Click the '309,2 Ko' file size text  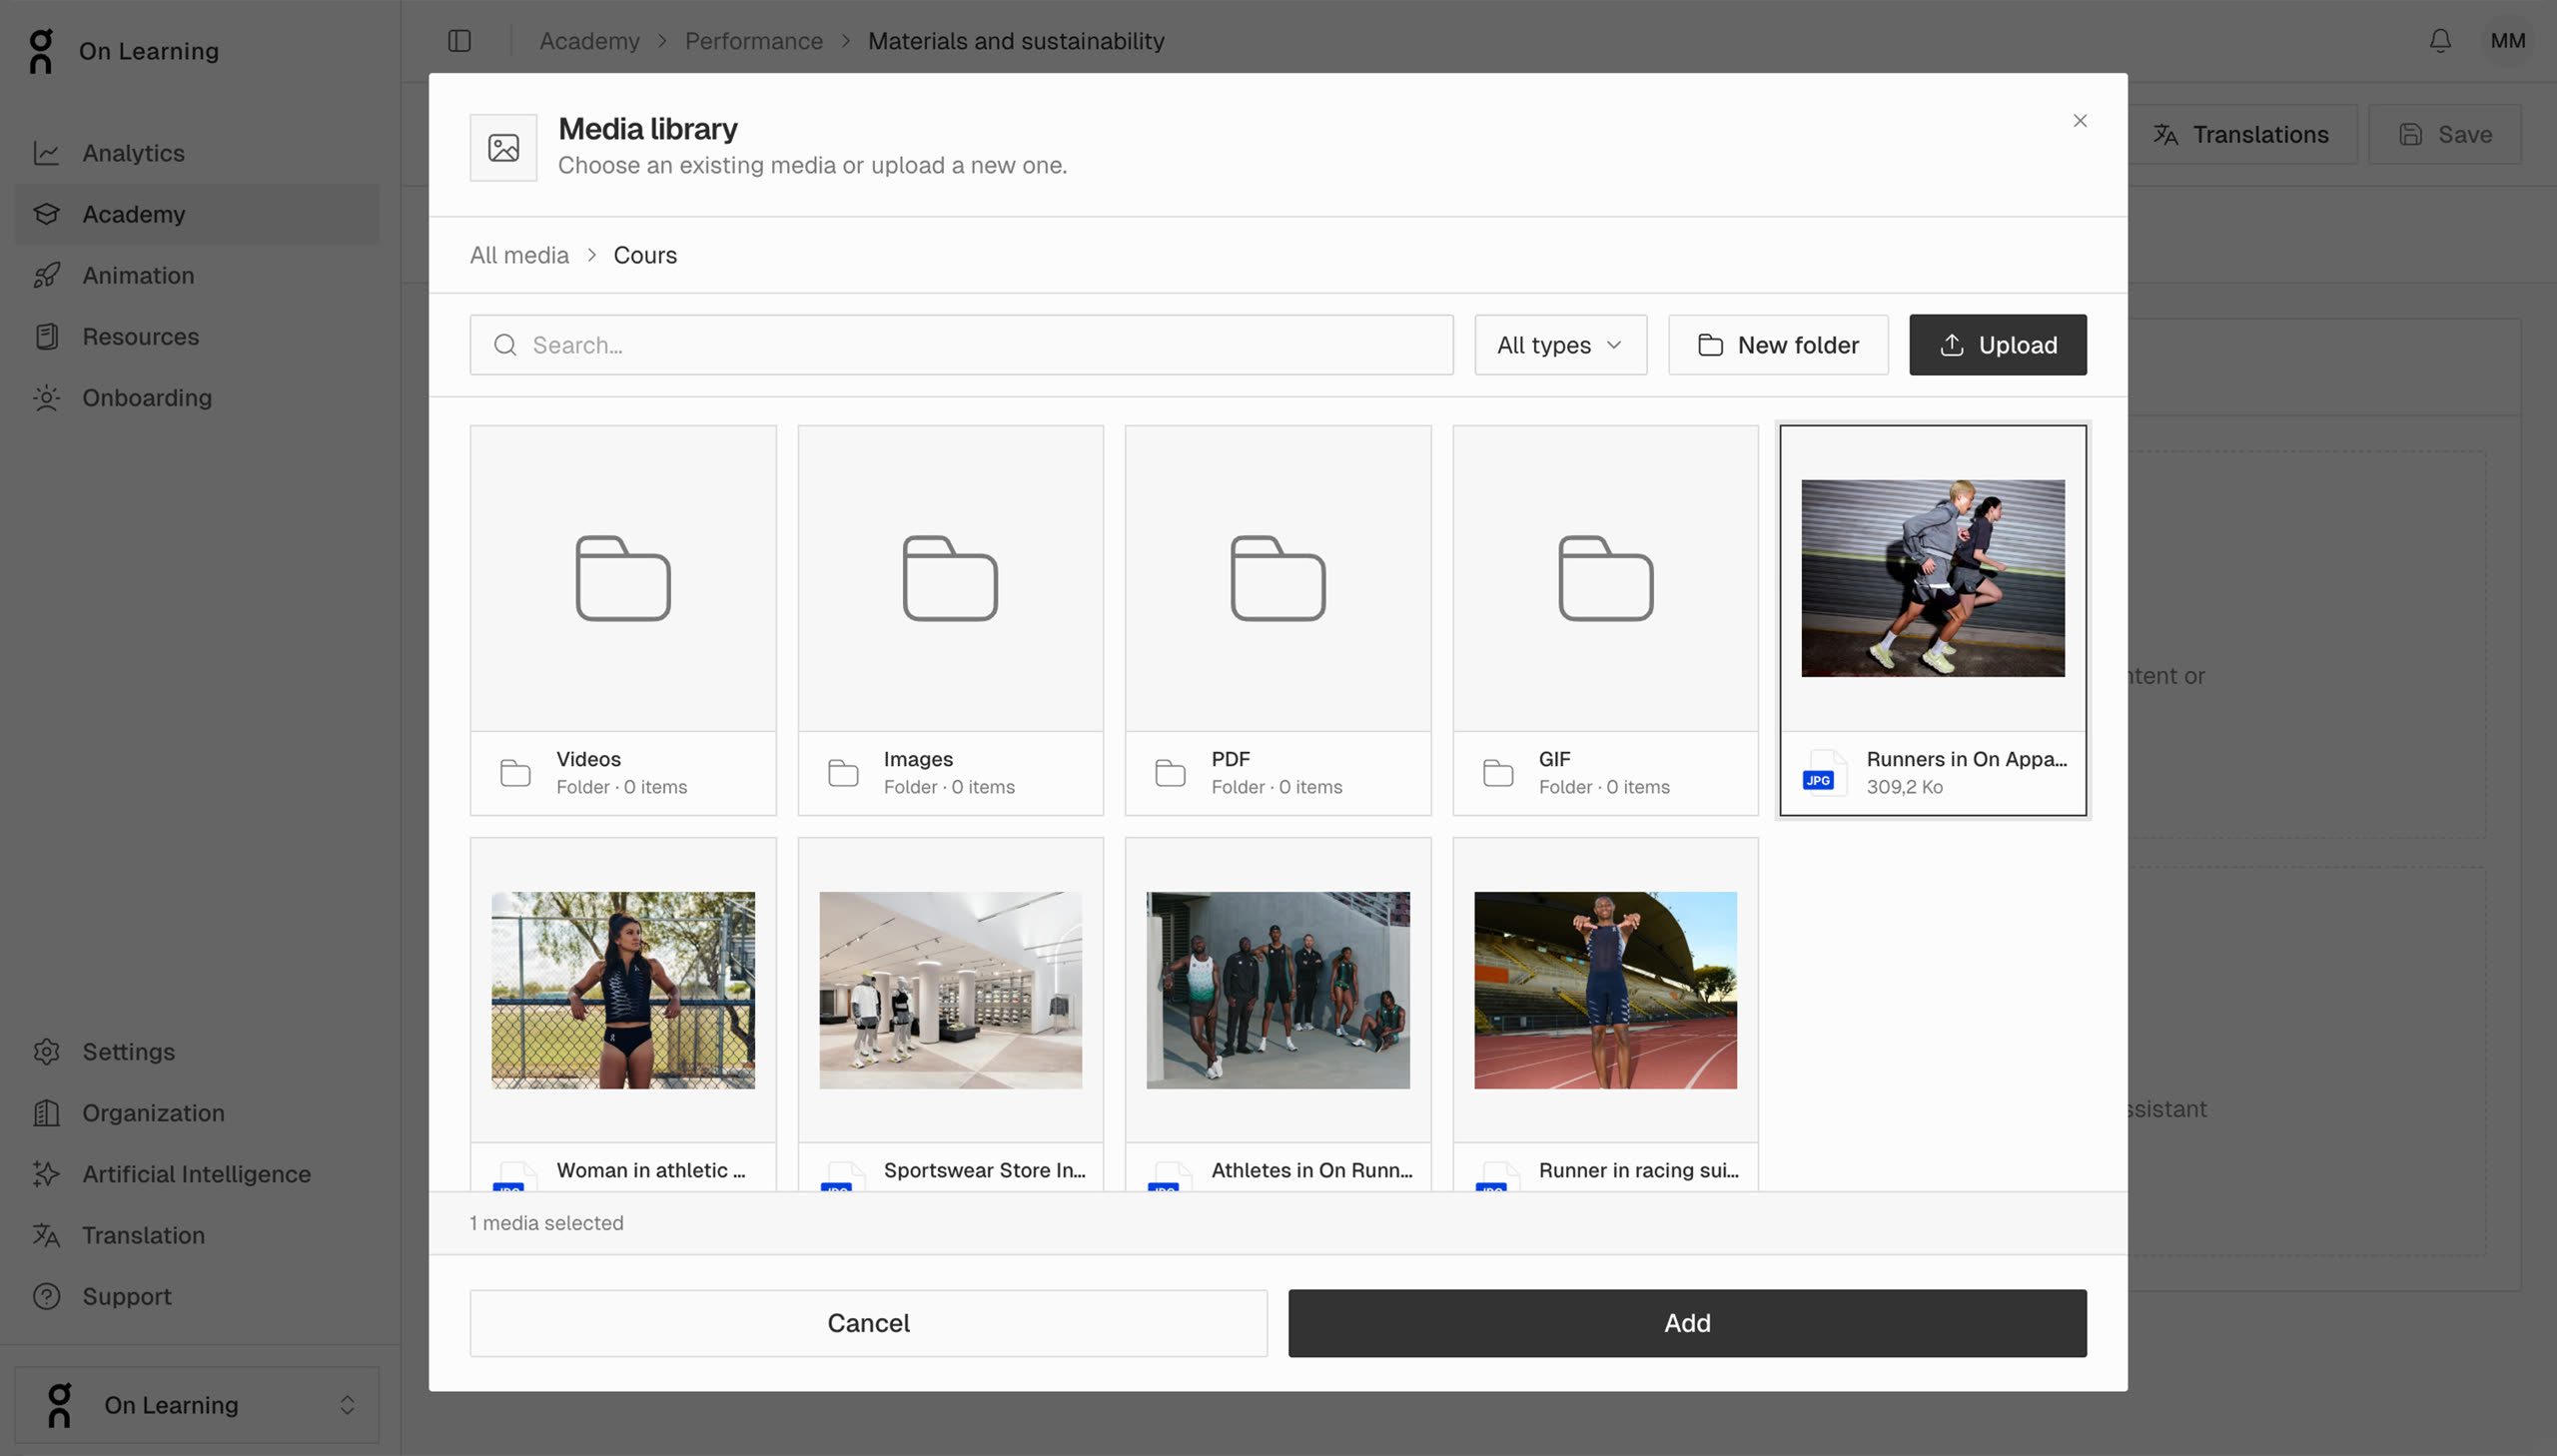[x=1904, y=787]
